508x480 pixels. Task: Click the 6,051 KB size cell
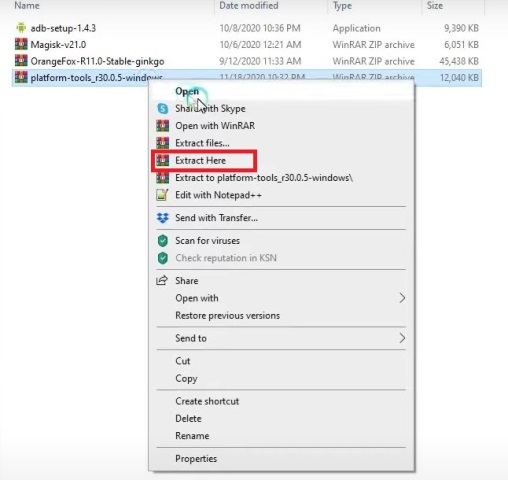pos(461,44)
